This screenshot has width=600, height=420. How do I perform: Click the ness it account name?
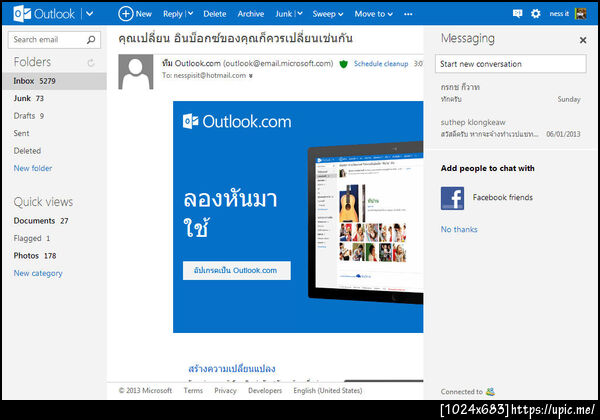[559, 14]
